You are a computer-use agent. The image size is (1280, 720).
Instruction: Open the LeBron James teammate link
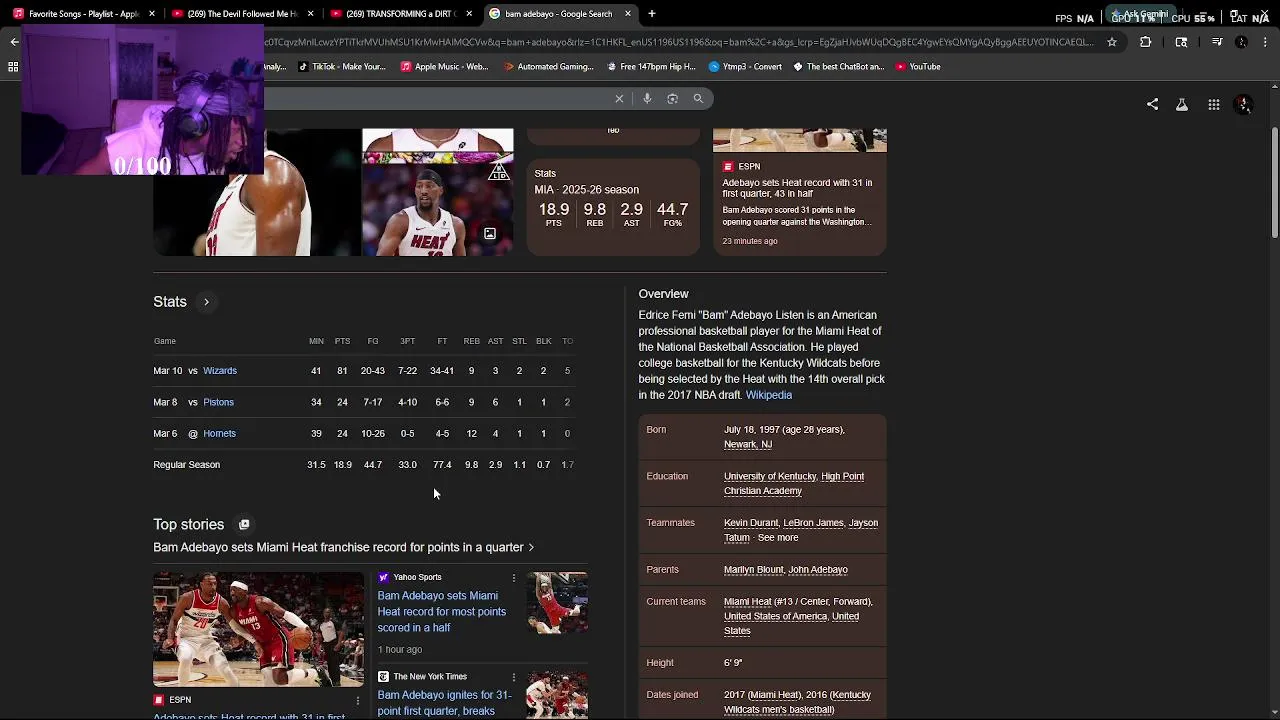click(813, 523)
